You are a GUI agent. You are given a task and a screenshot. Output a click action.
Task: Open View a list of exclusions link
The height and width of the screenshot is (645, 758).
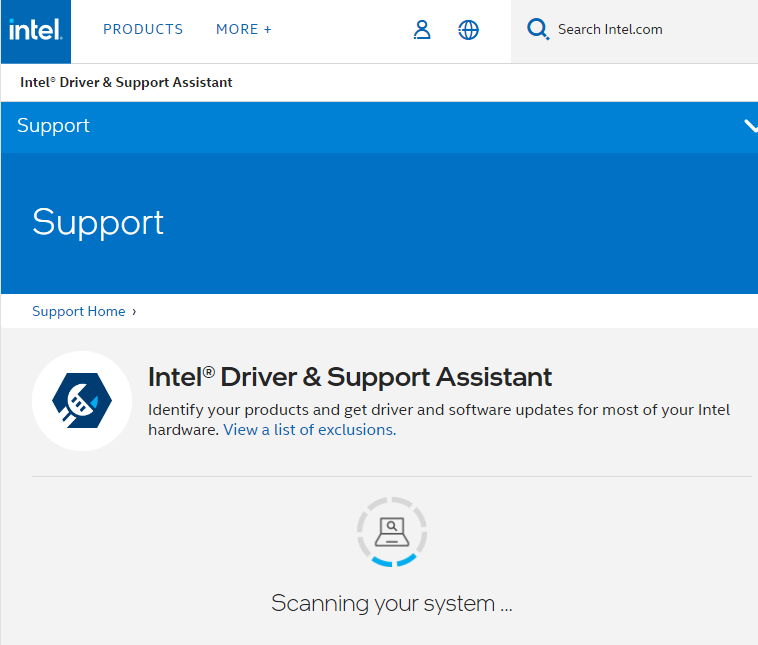coord(309,430)
